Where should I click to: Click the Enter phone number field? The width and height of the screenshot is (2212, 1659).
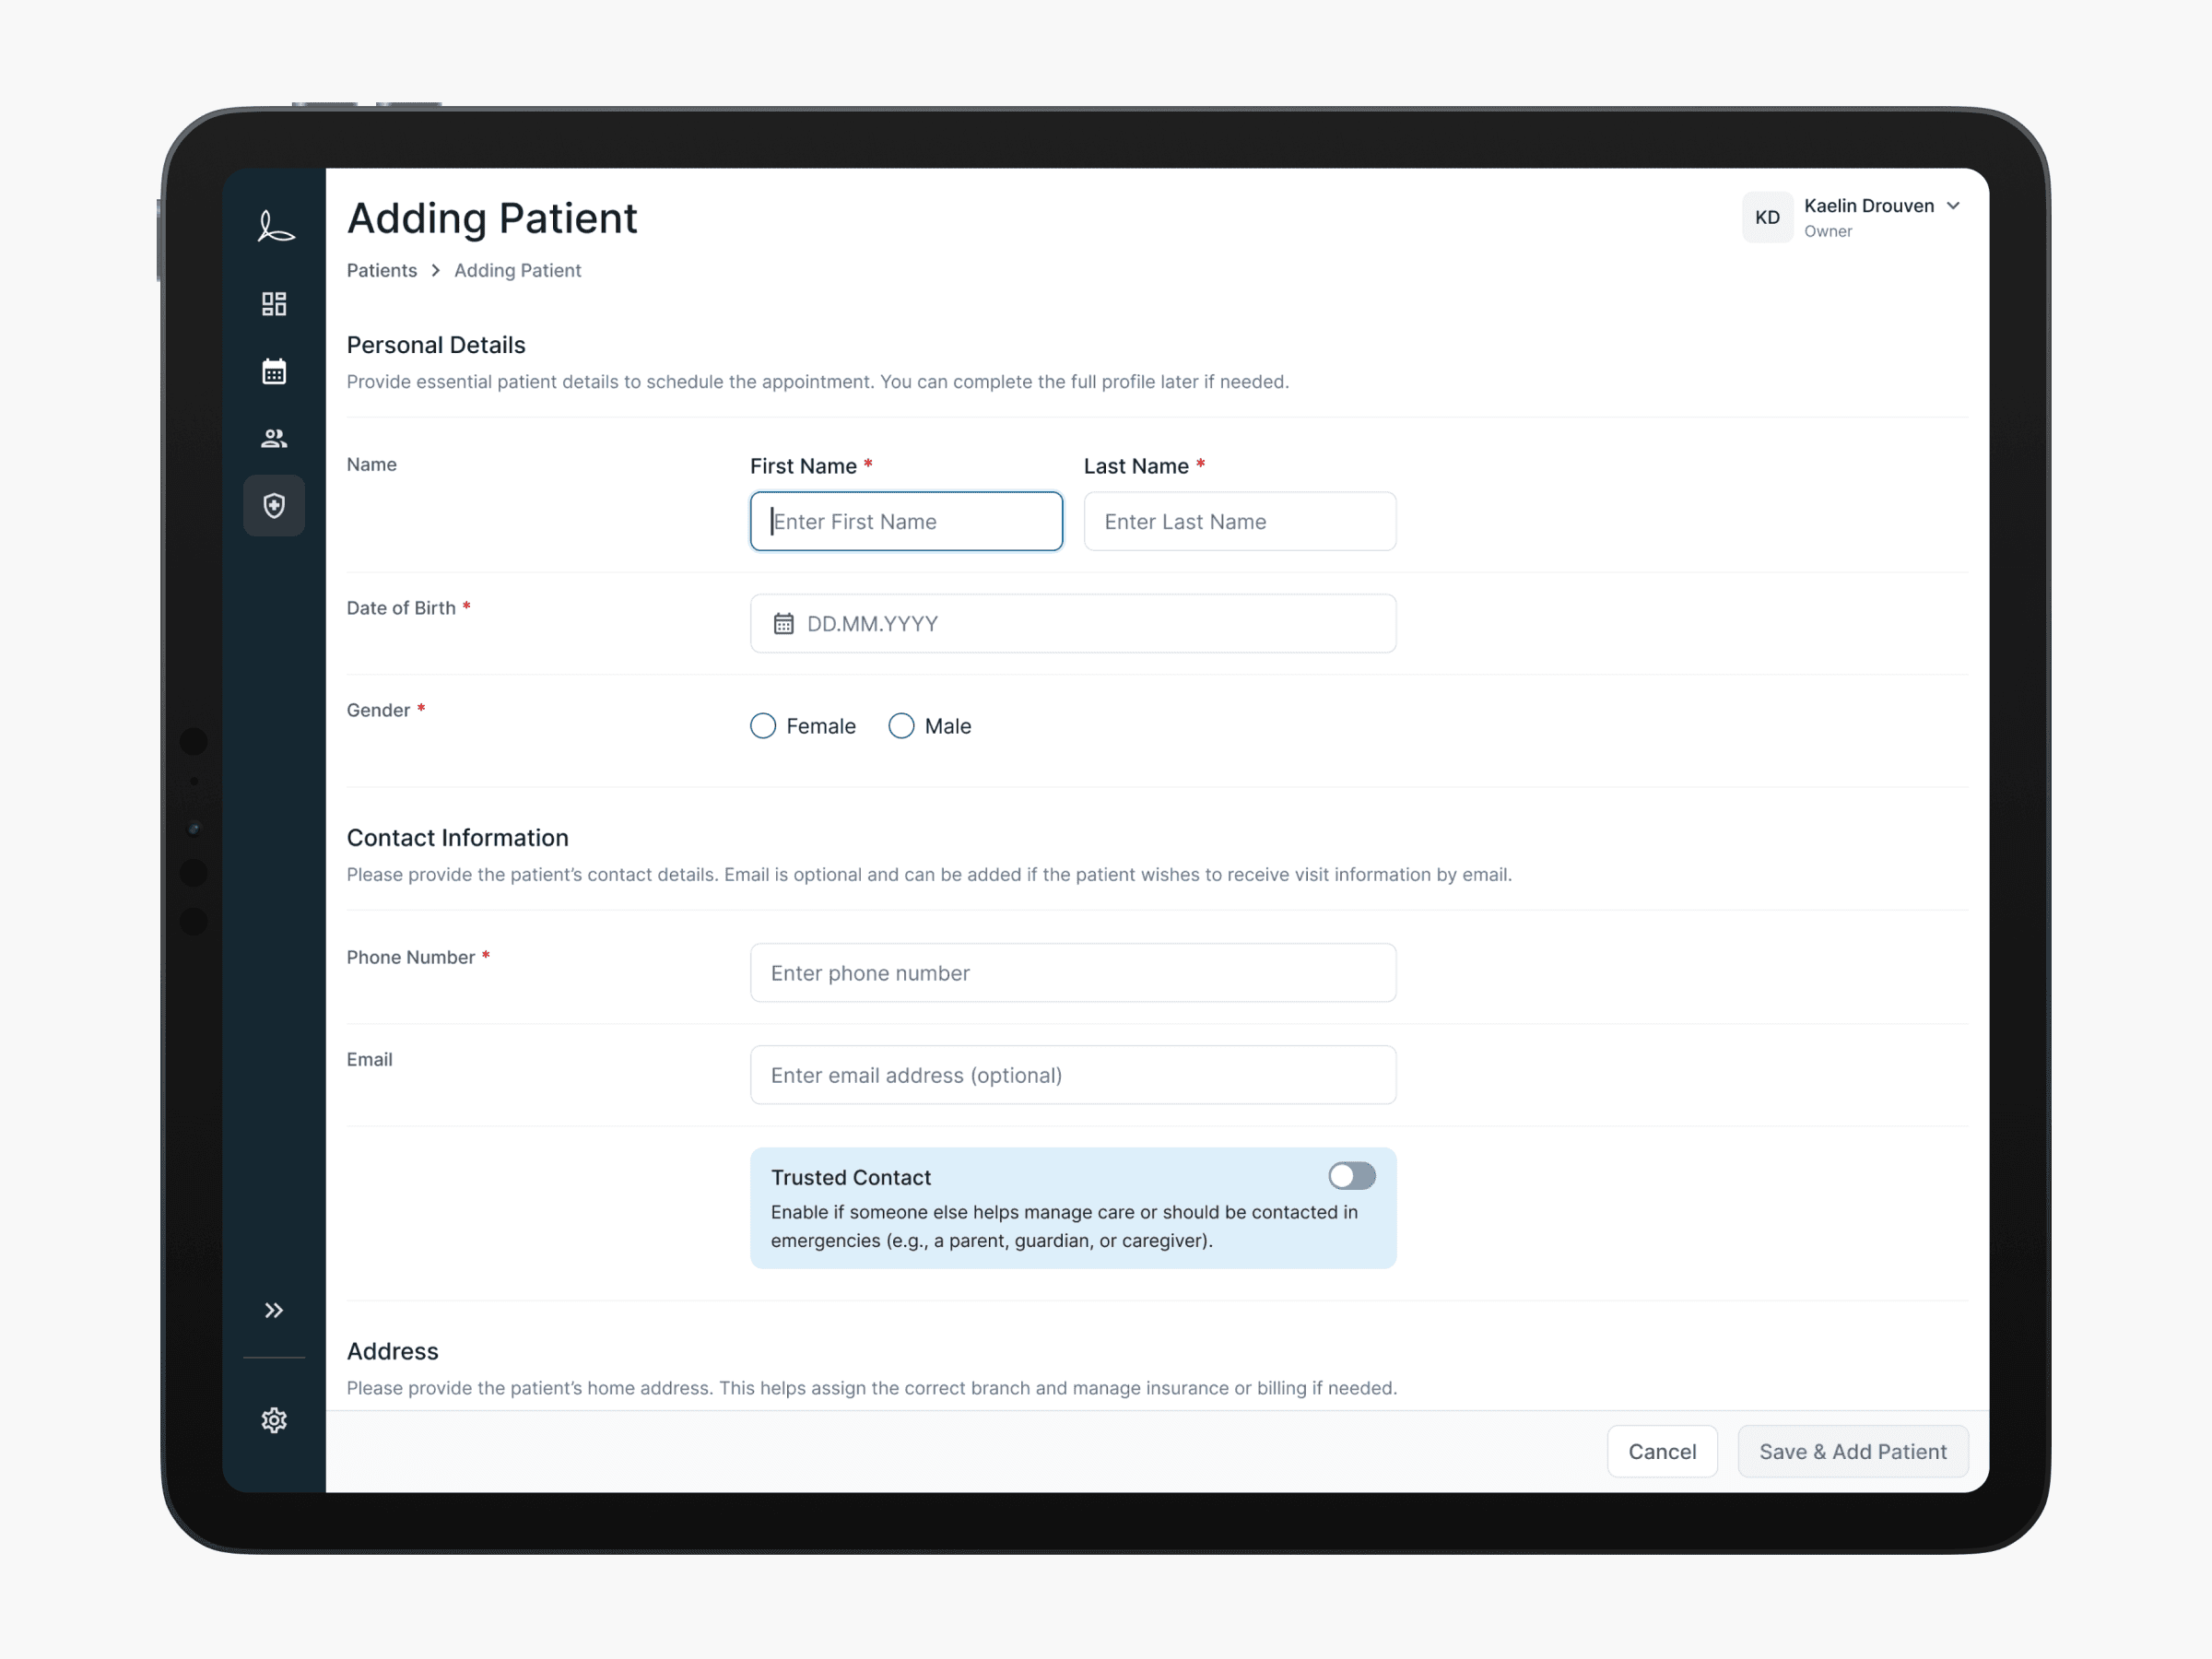1072,973
